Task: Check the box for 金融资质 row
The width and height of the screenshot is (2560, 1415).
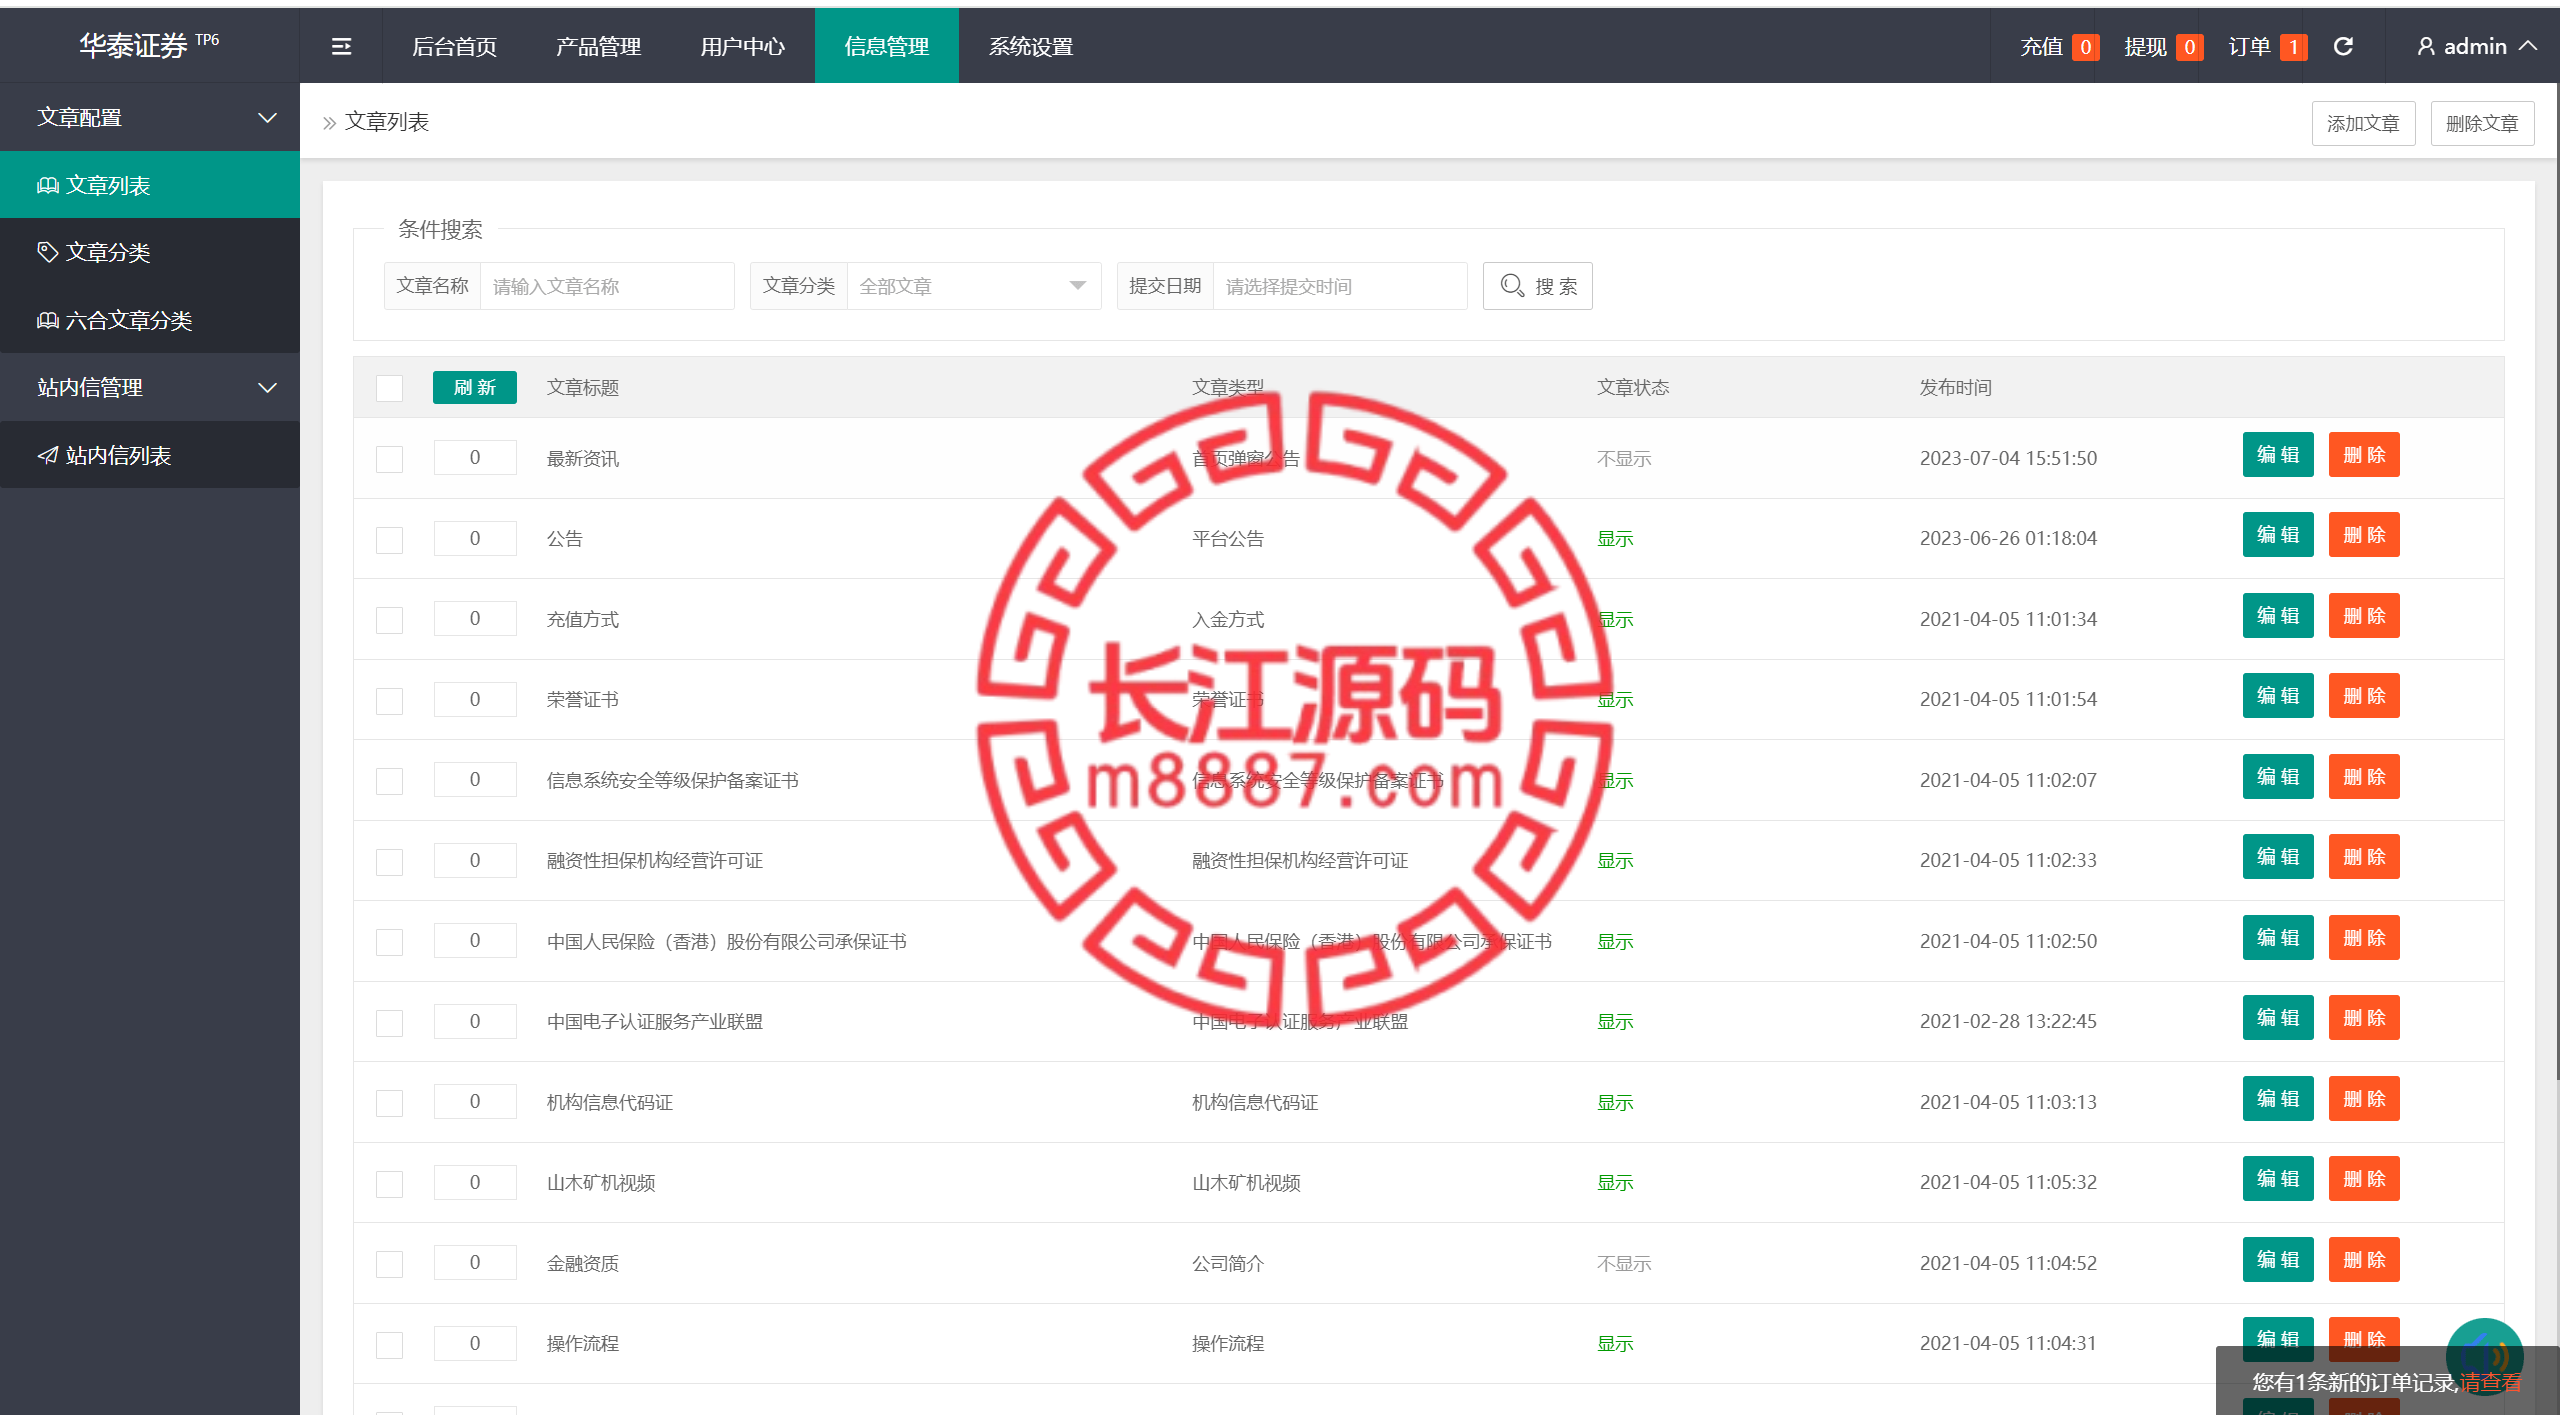Action: point(389,1264)
